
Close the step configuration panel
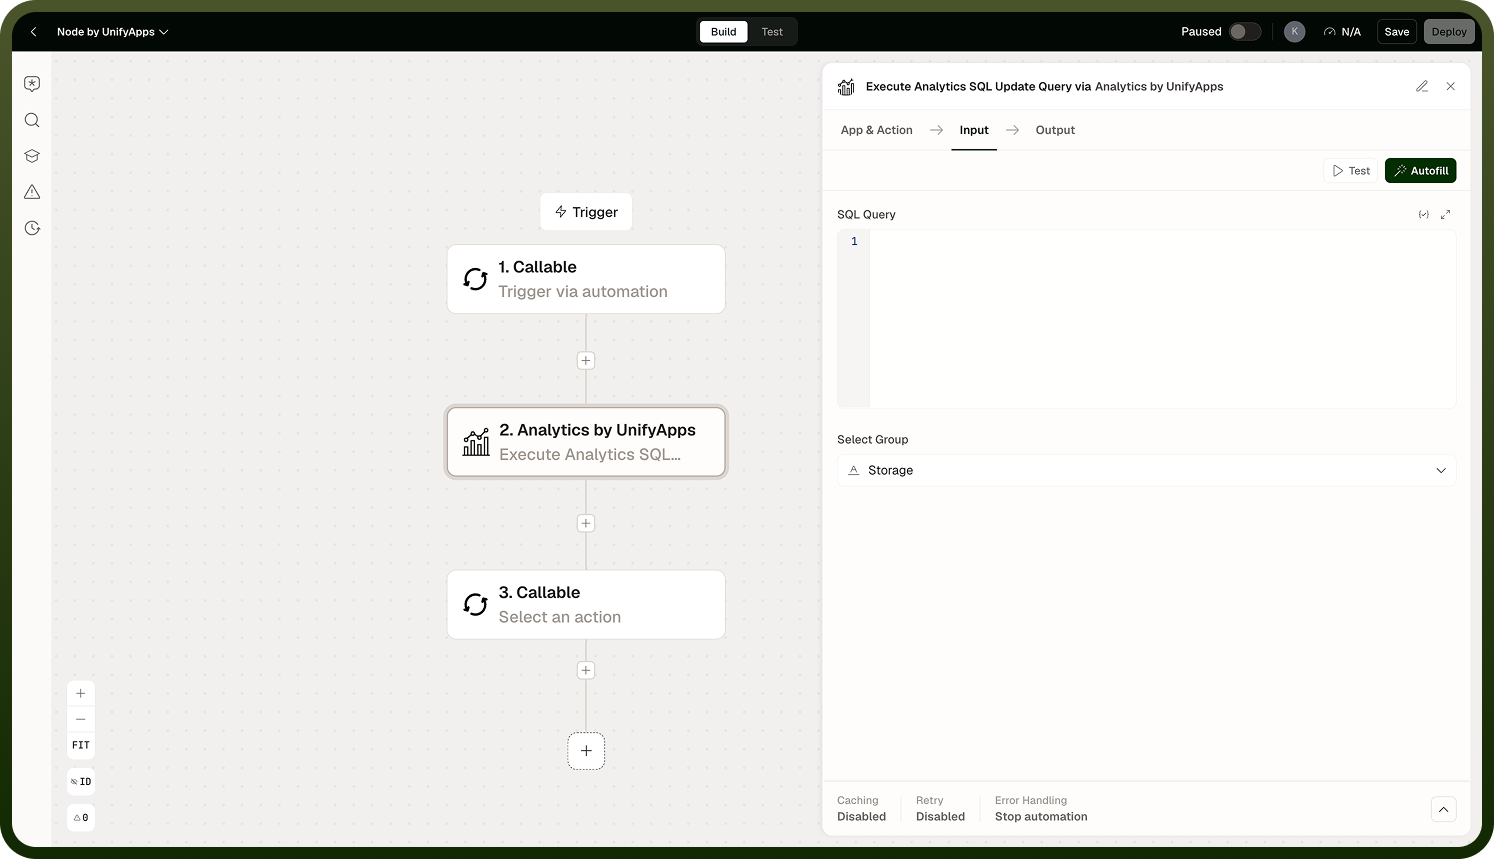pyautogui.click(x=1451, y=87)
